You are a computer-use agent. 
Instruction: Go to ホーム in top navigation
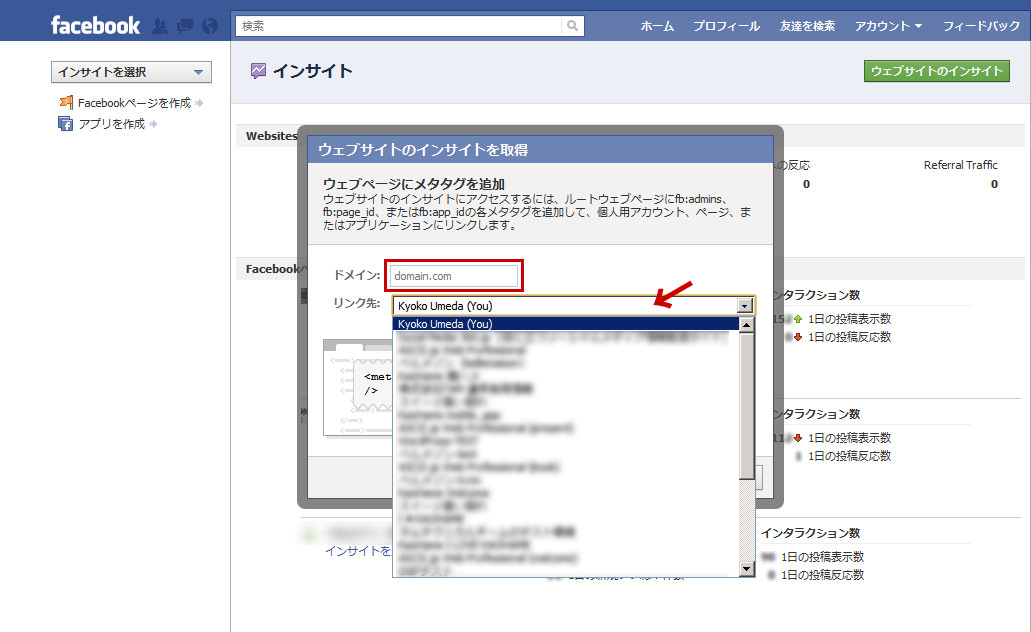(x=657, y=26)
